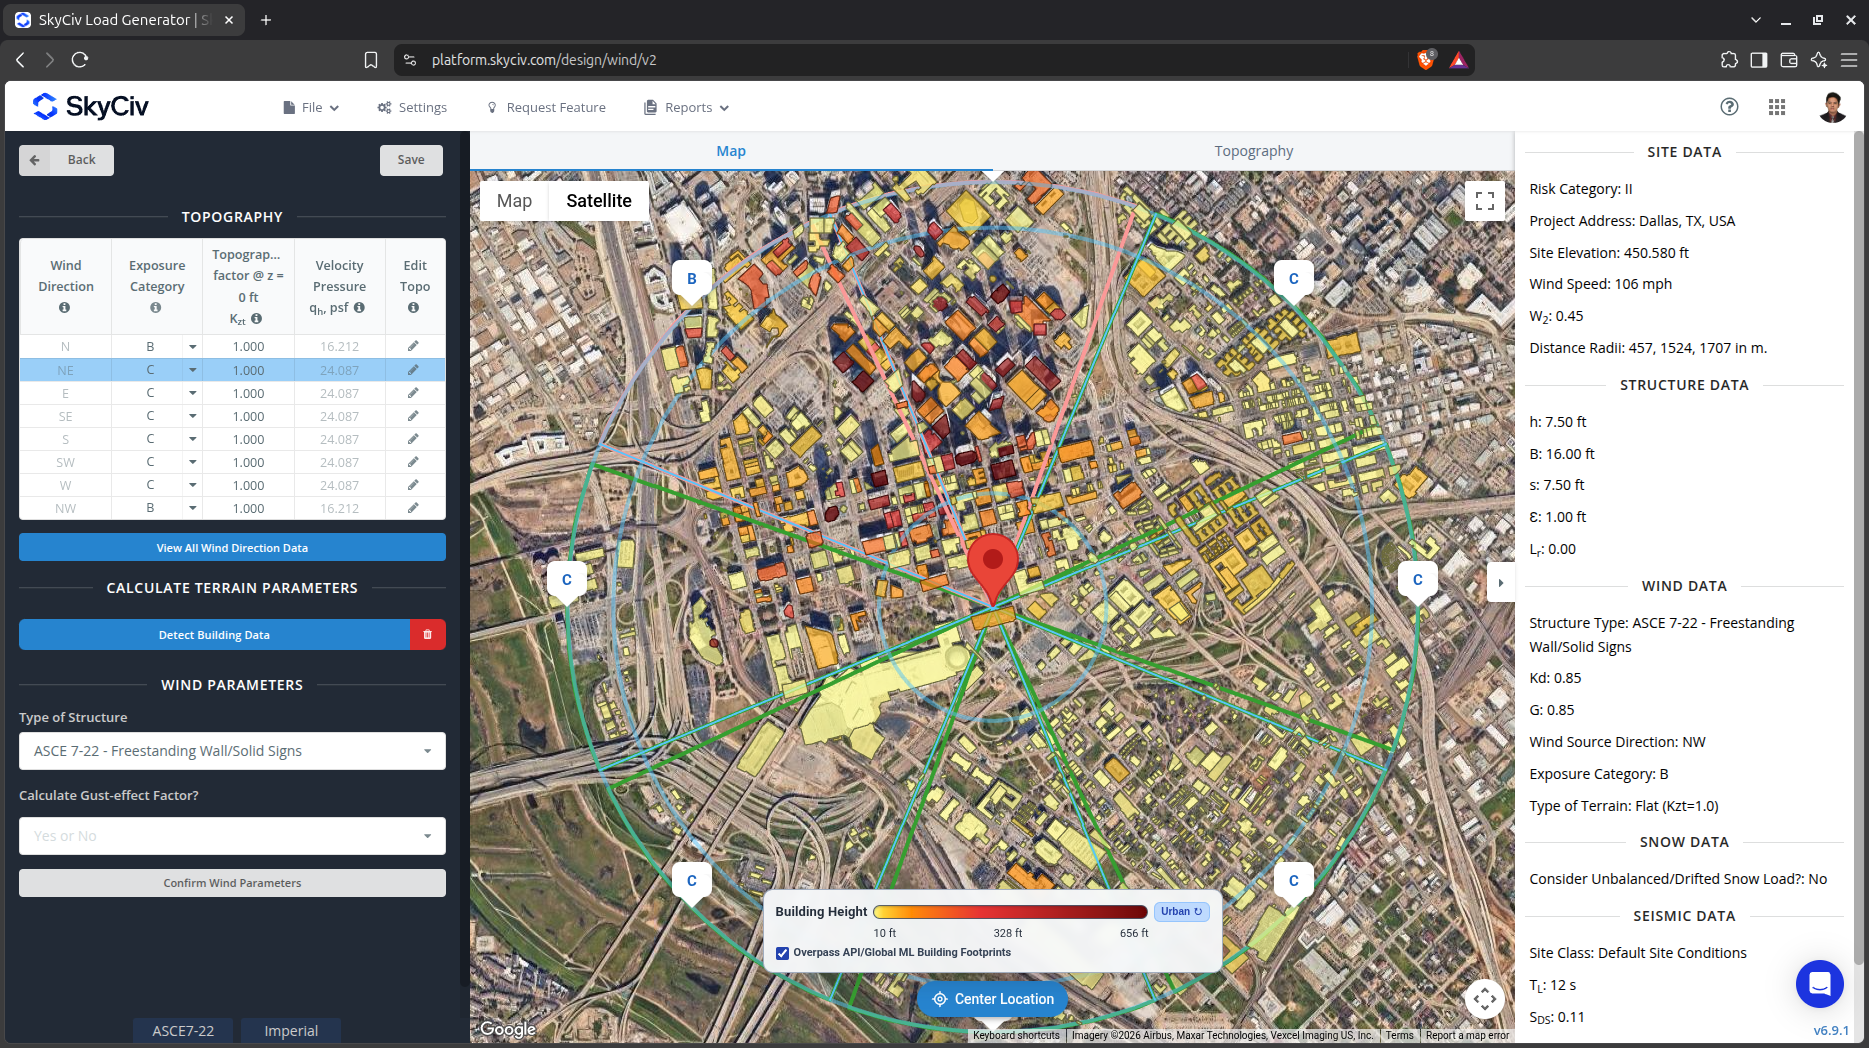This screenshot has height=1048, width=1869.
Task: Toggle the Imperial units button
Action: (x=291, y=1031)
